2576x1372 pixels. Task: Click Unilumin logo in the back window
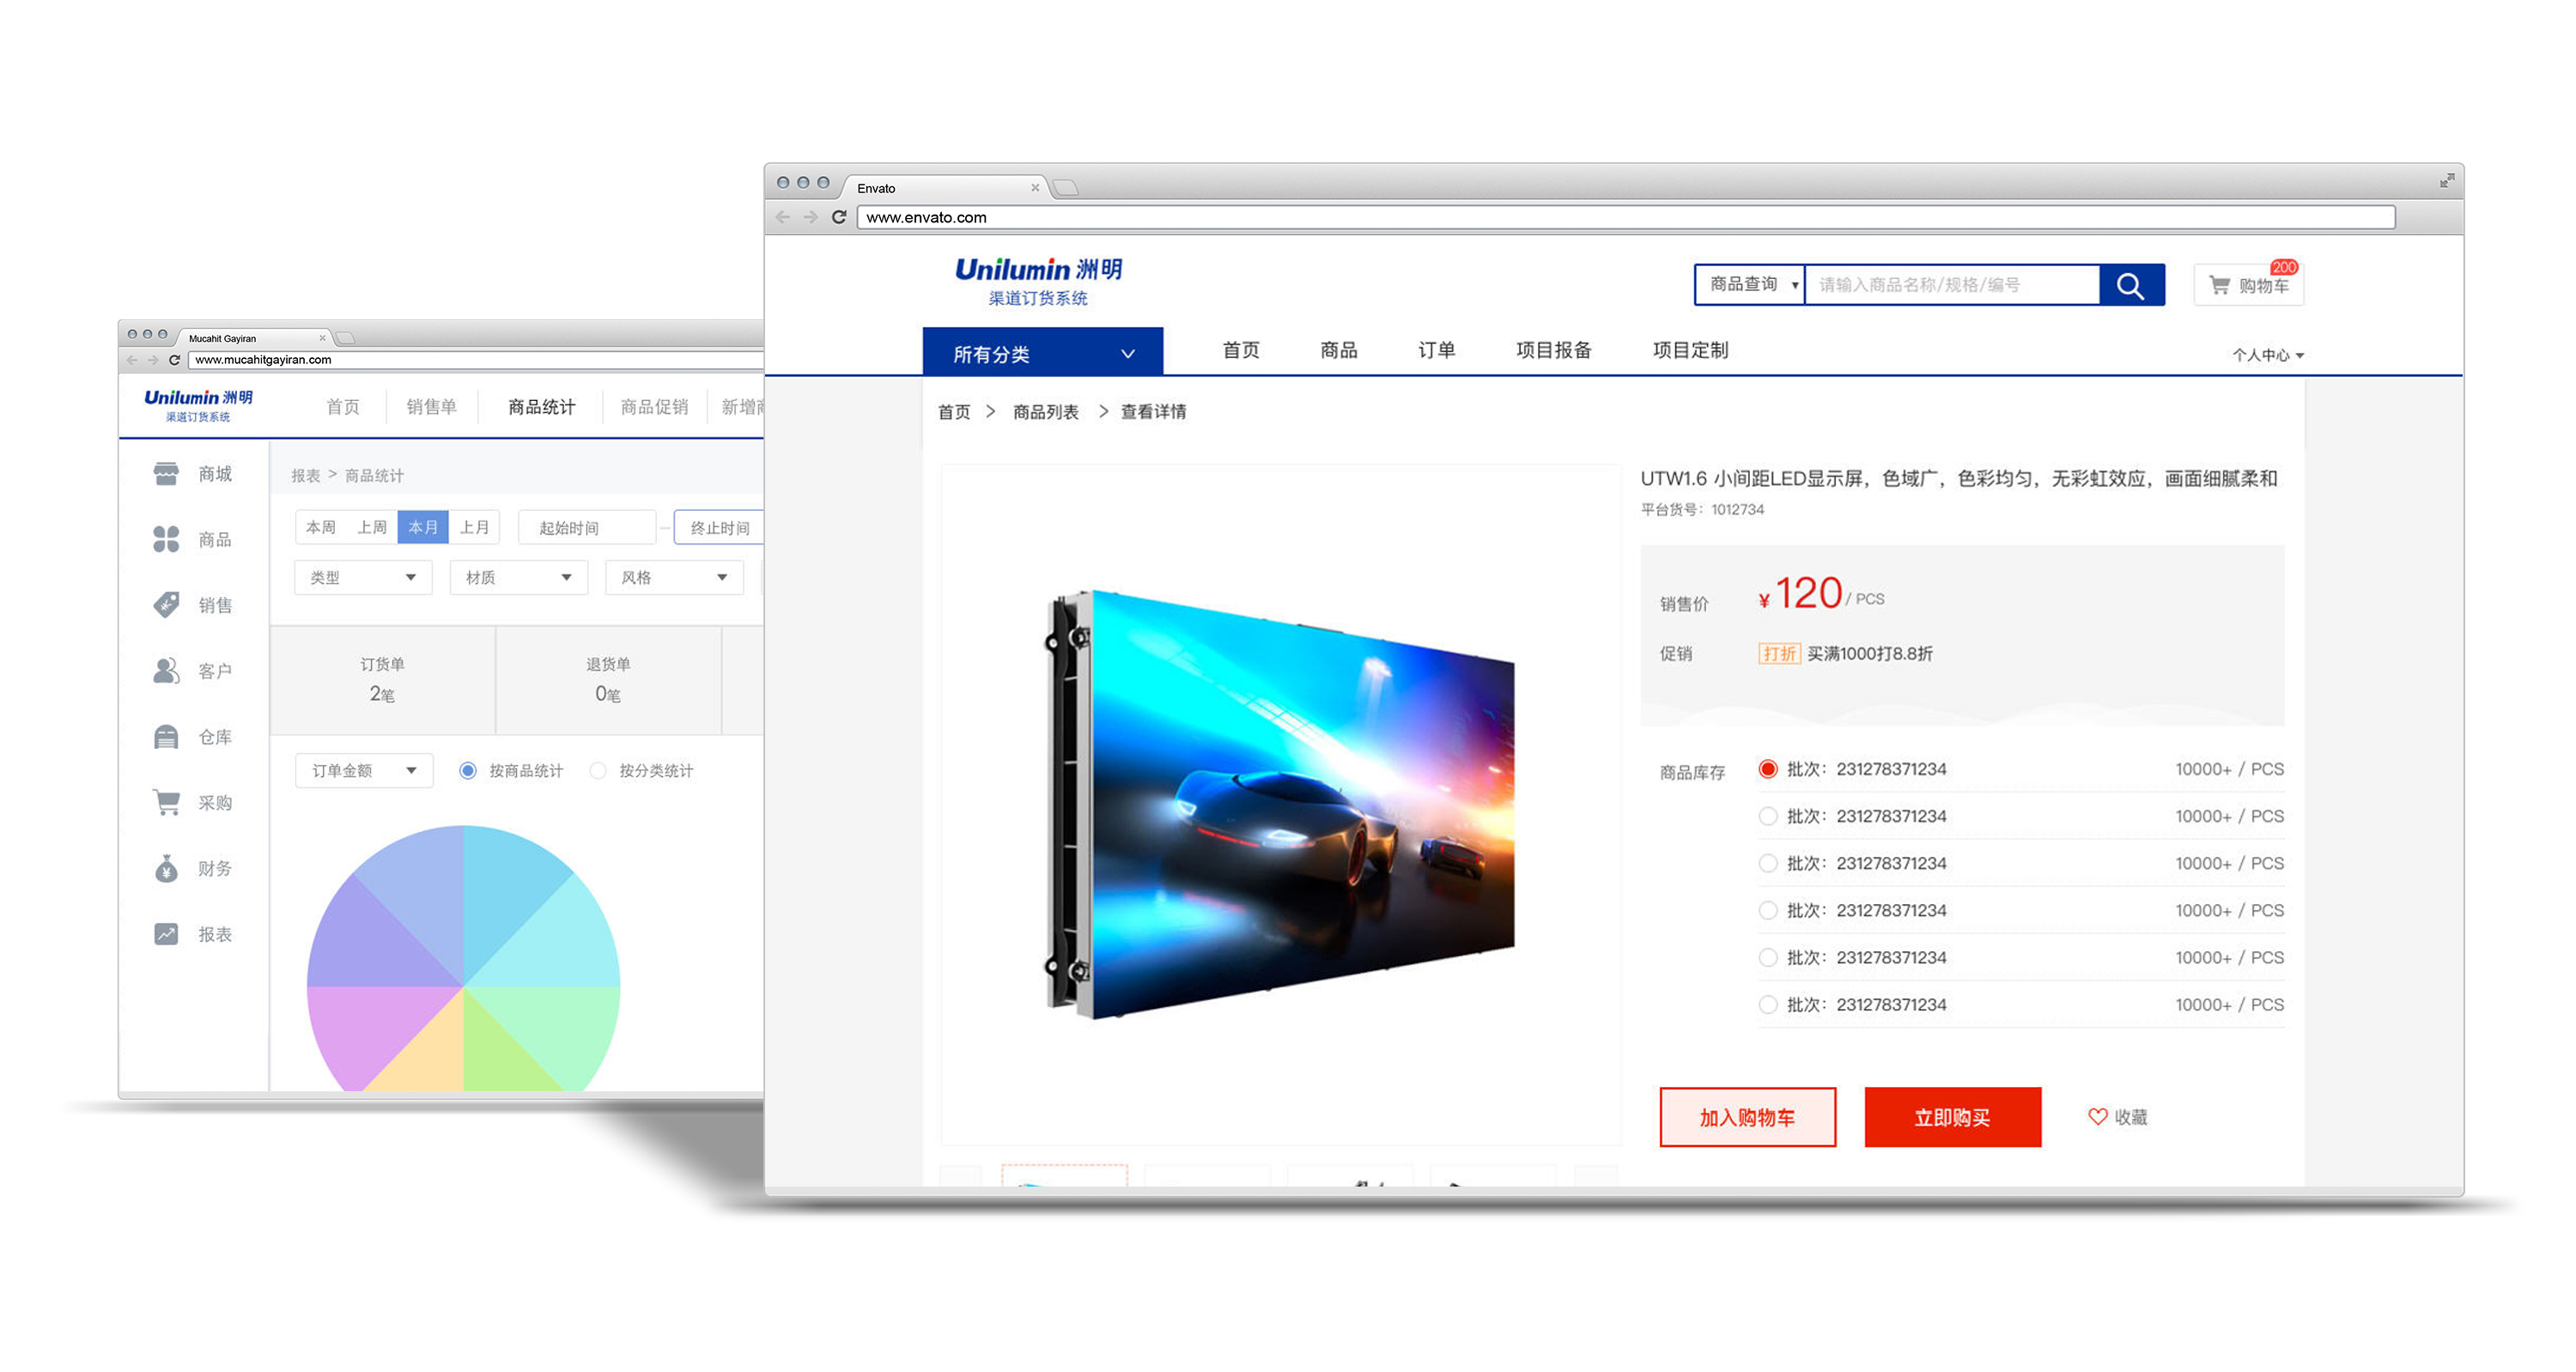click(x=198, y=405)
